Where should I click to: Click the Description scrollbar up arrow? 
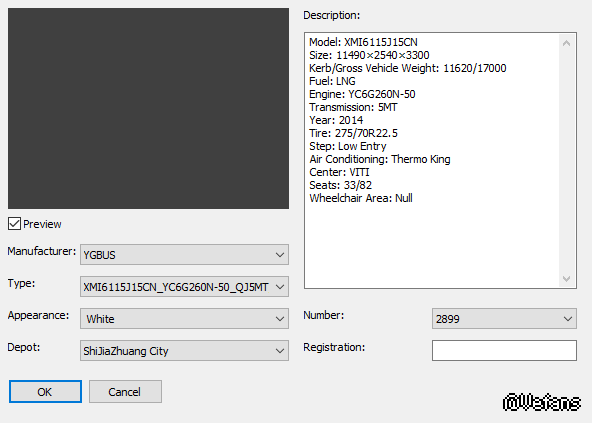pyautogui.click(x=566, y=43)
